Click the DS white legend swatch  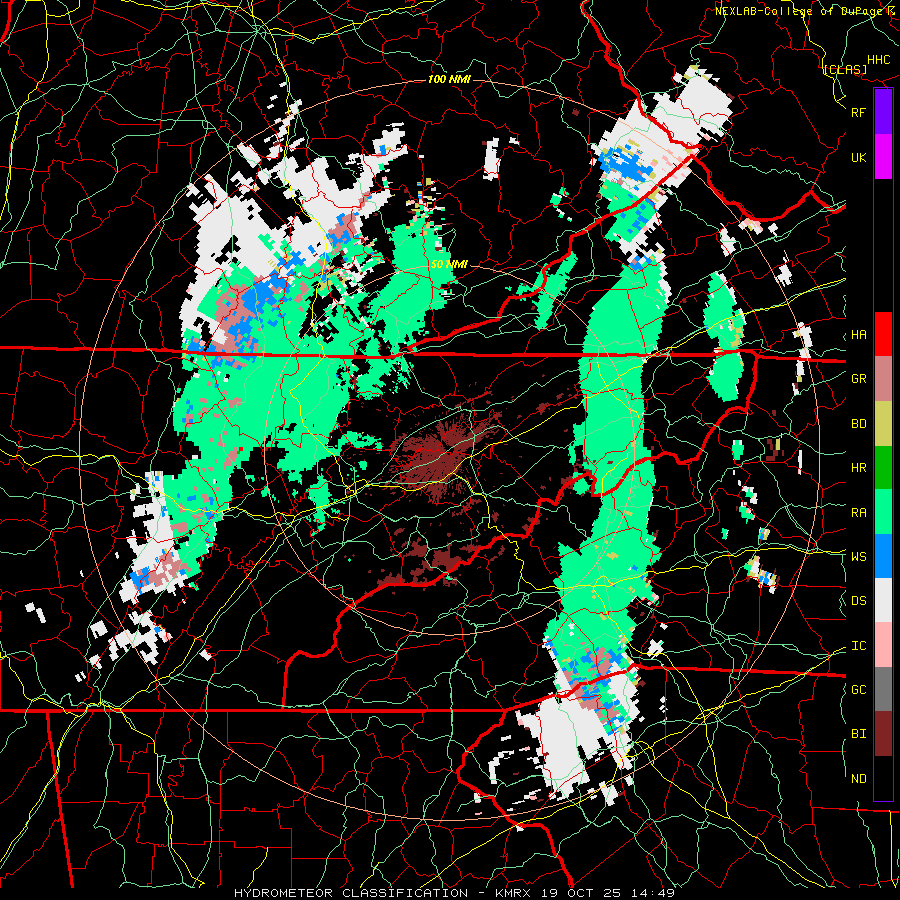pyautogui.click(x=883, y=600)
